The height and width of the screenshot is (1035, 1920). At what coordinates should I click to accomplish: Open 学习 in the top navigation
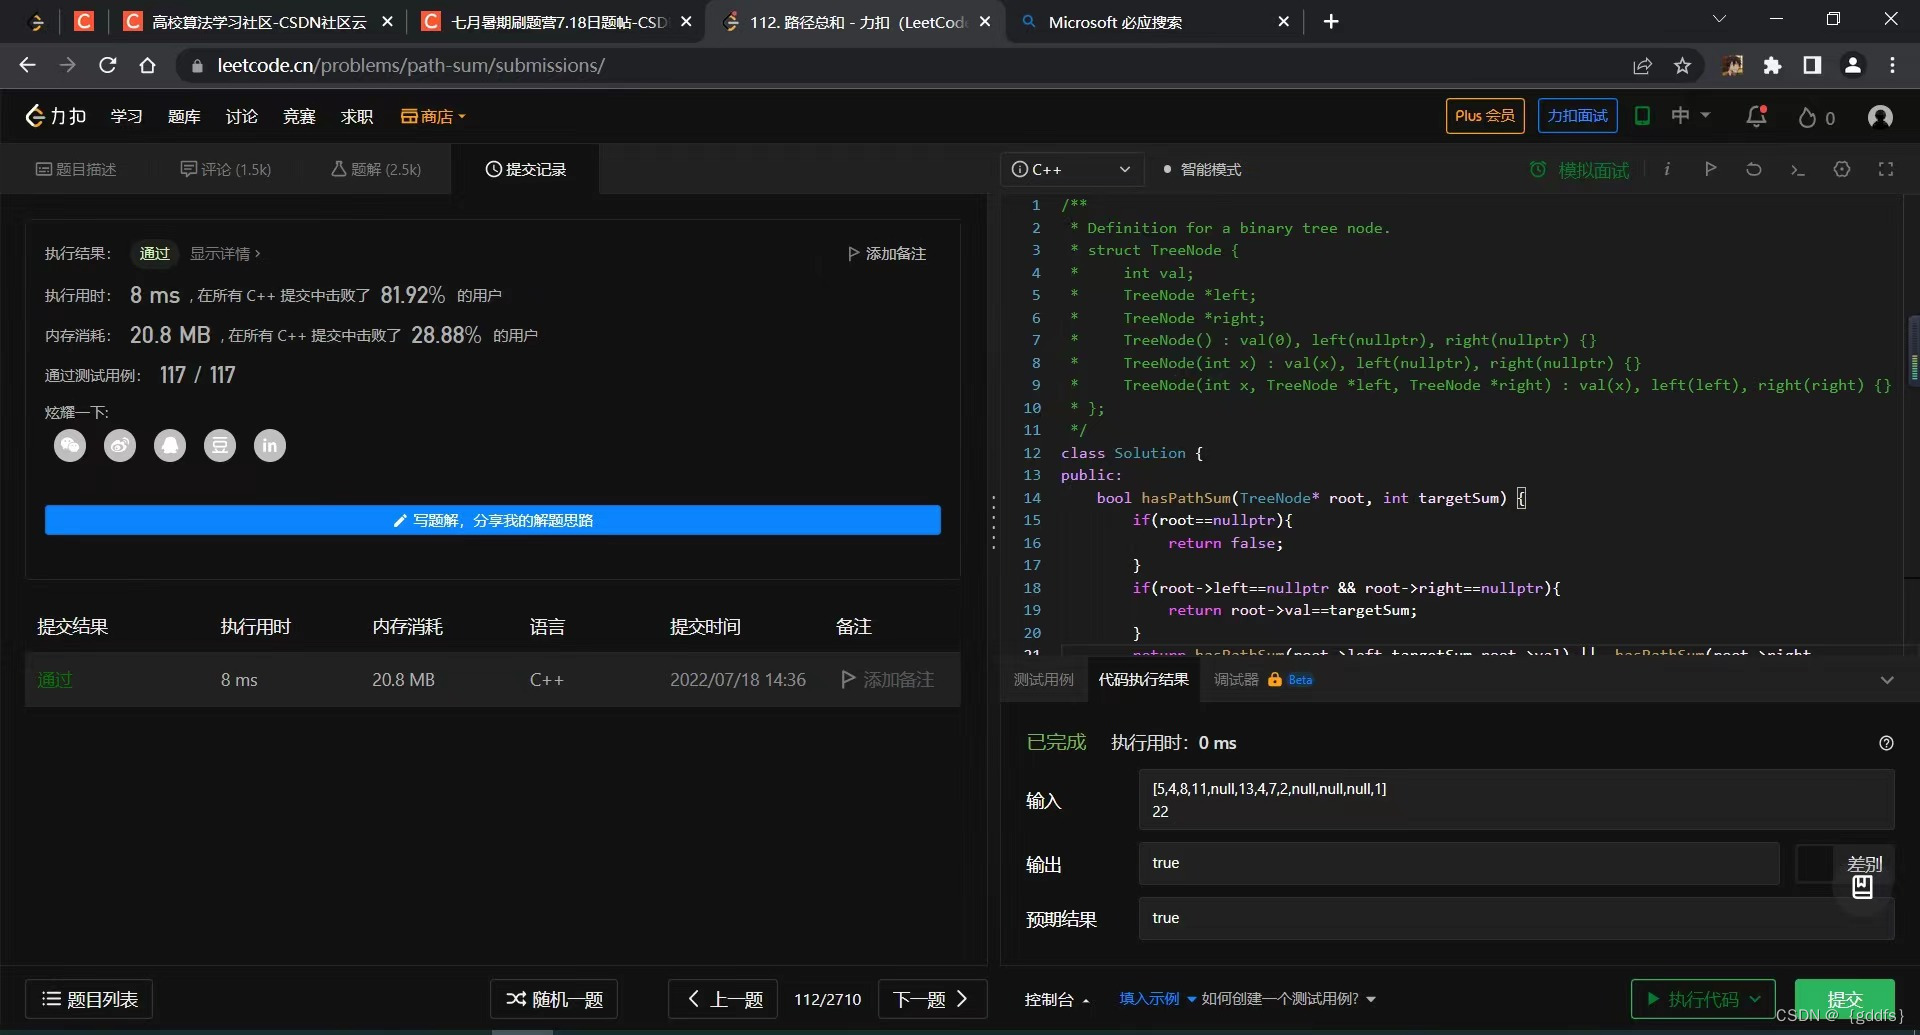coord(127,117)
